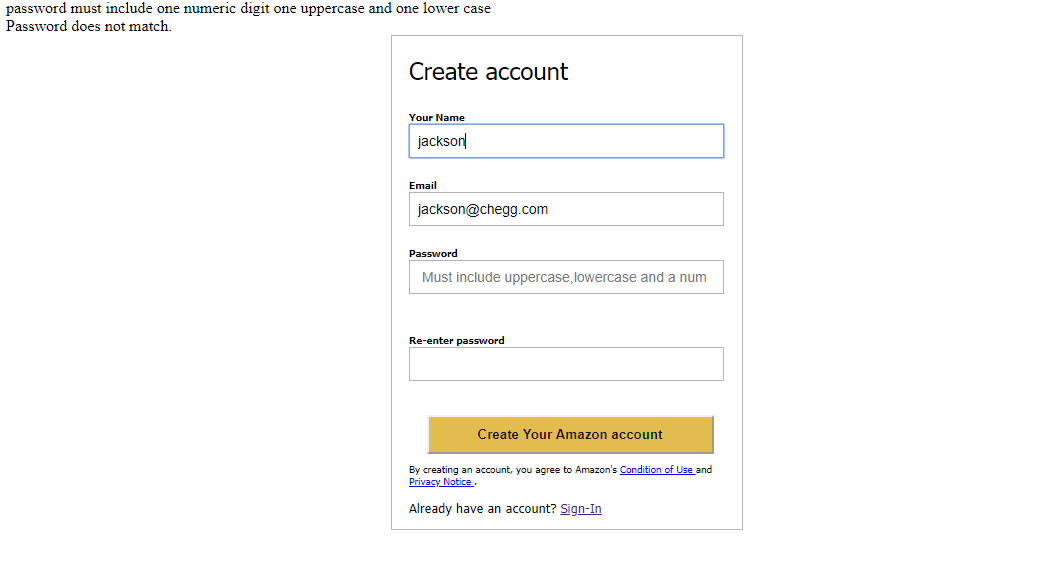Click the 'password must include one numeric digit' message
This screenshot has height=568, width=1041.
click(x=248, y=9)
